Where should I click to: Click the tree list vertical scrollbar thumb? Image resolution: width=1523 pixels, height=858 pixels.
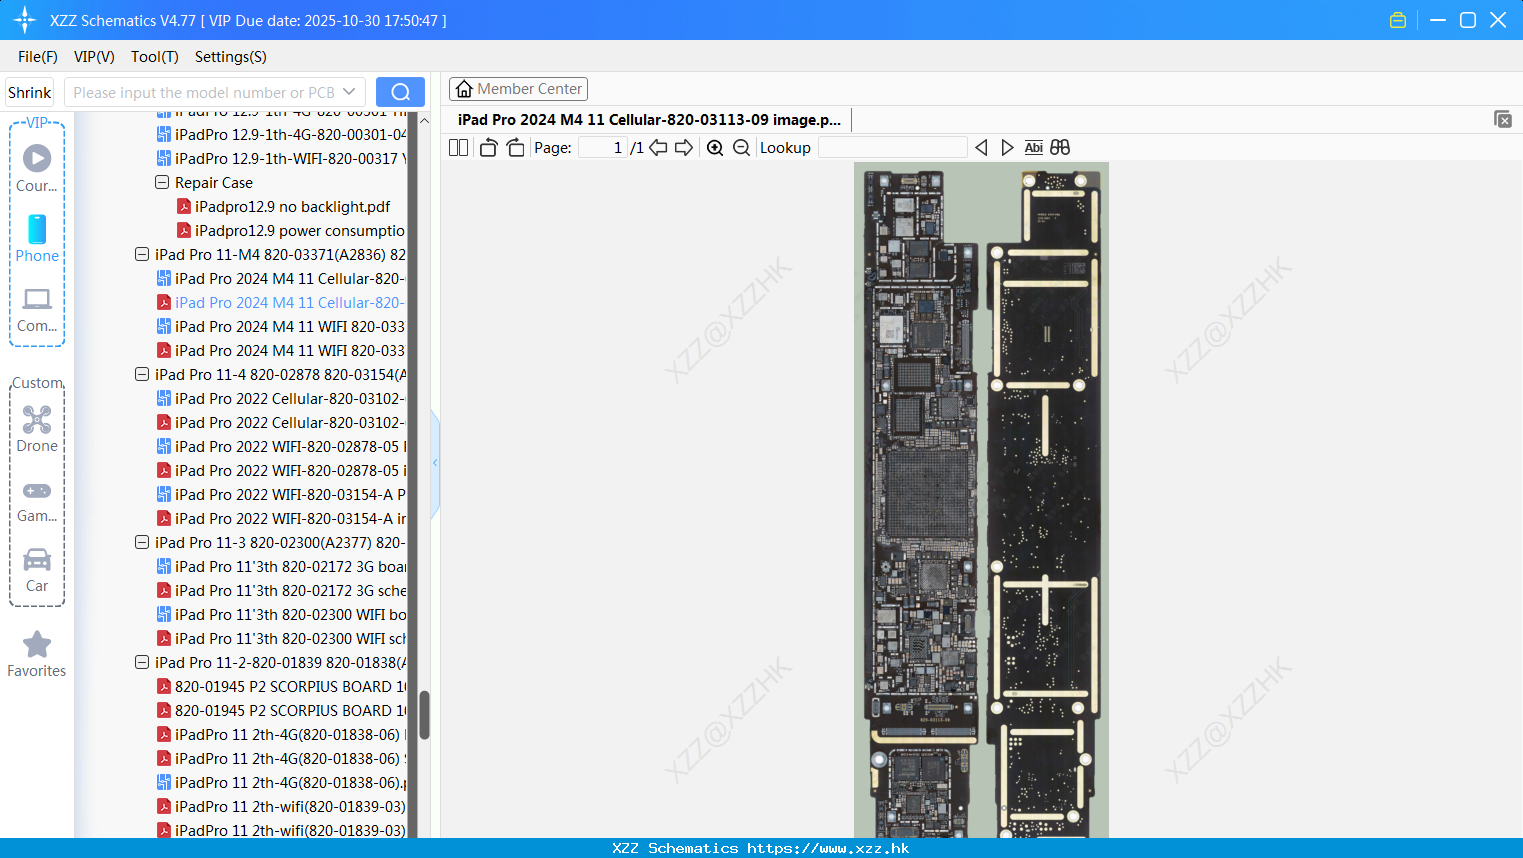coord(424,715)
